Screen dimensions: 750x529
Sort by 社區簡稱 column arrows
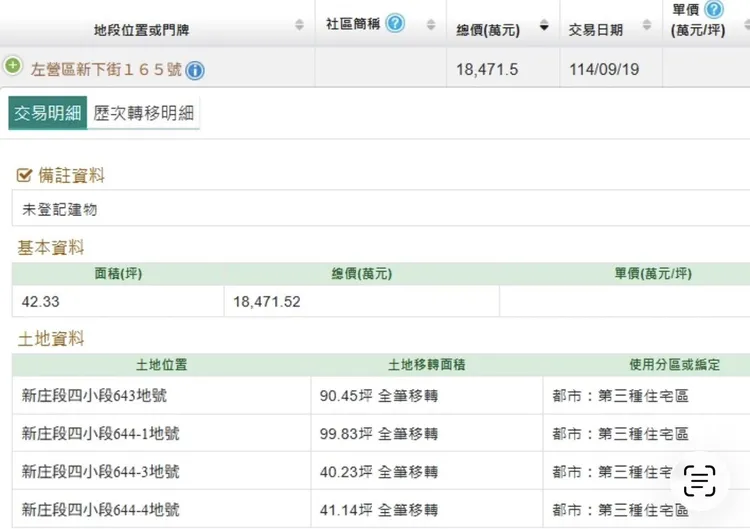431,25
